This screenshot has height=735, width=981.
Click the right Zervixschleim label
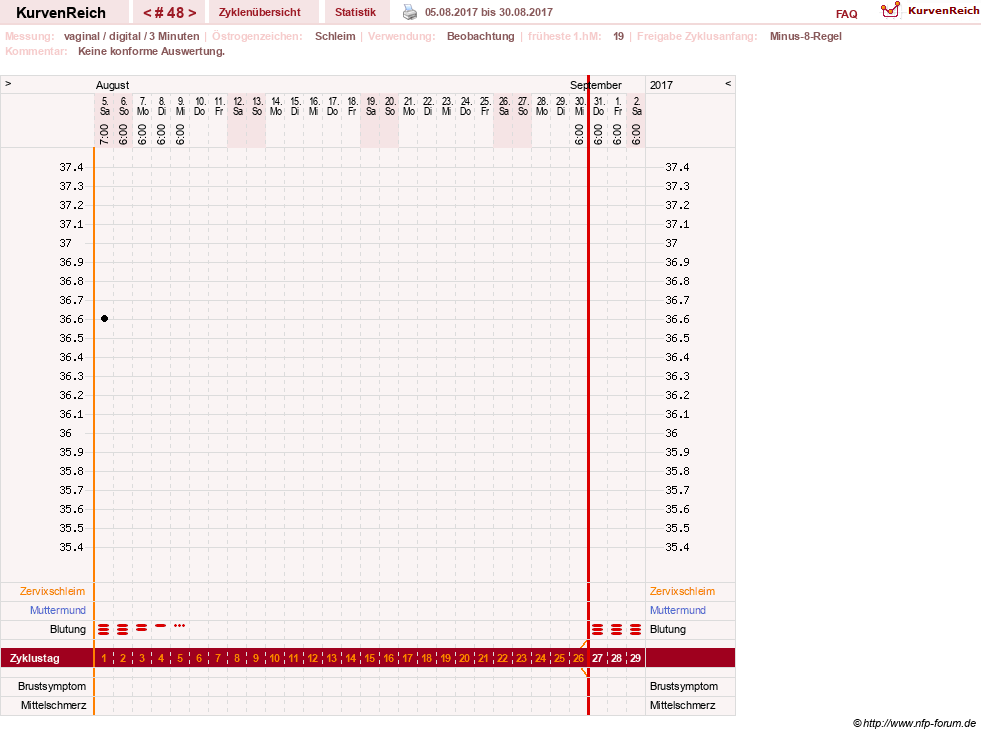pyautogui.click(x=682, y=591)
